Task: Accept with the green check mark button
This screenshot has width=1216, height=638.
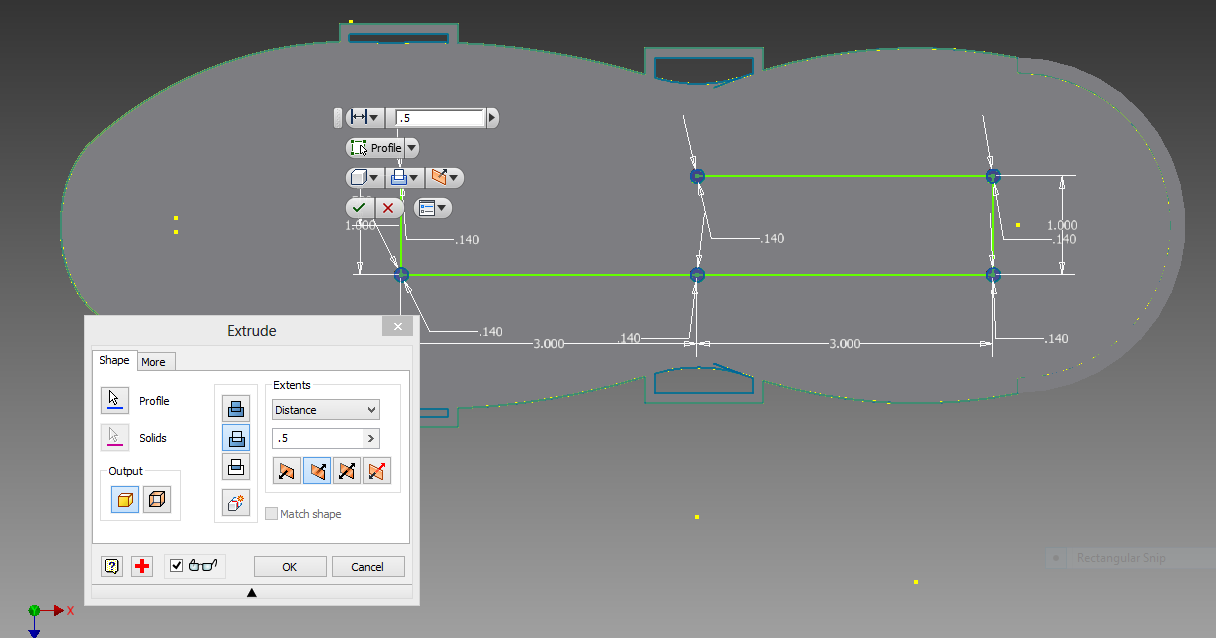Action: [359, 208]
